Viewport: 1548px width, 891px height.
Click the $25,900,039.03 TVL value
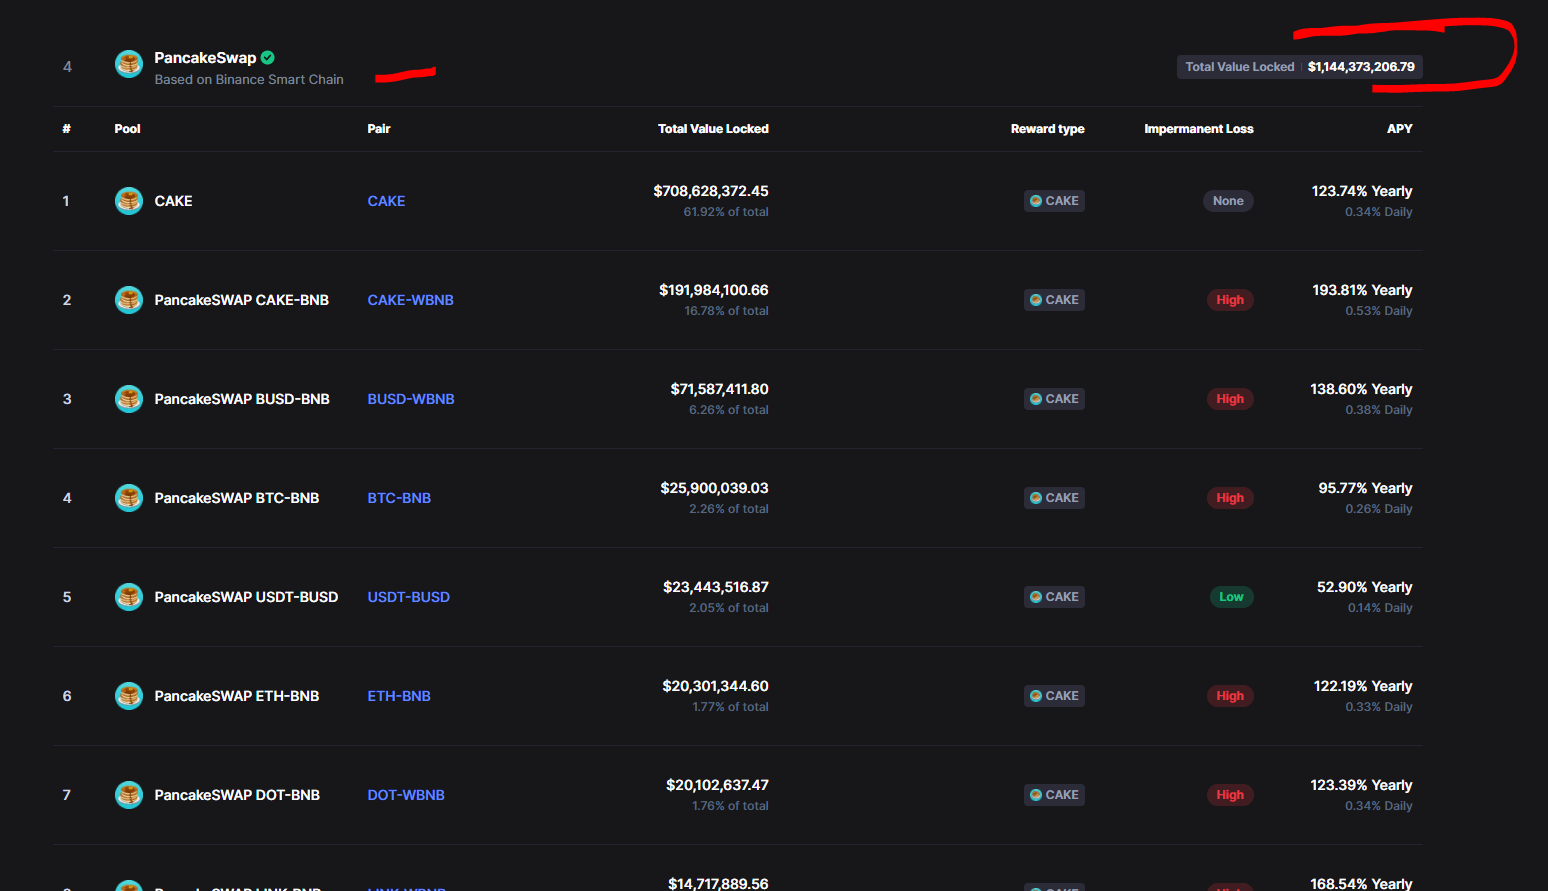click(x=714, y=488)
